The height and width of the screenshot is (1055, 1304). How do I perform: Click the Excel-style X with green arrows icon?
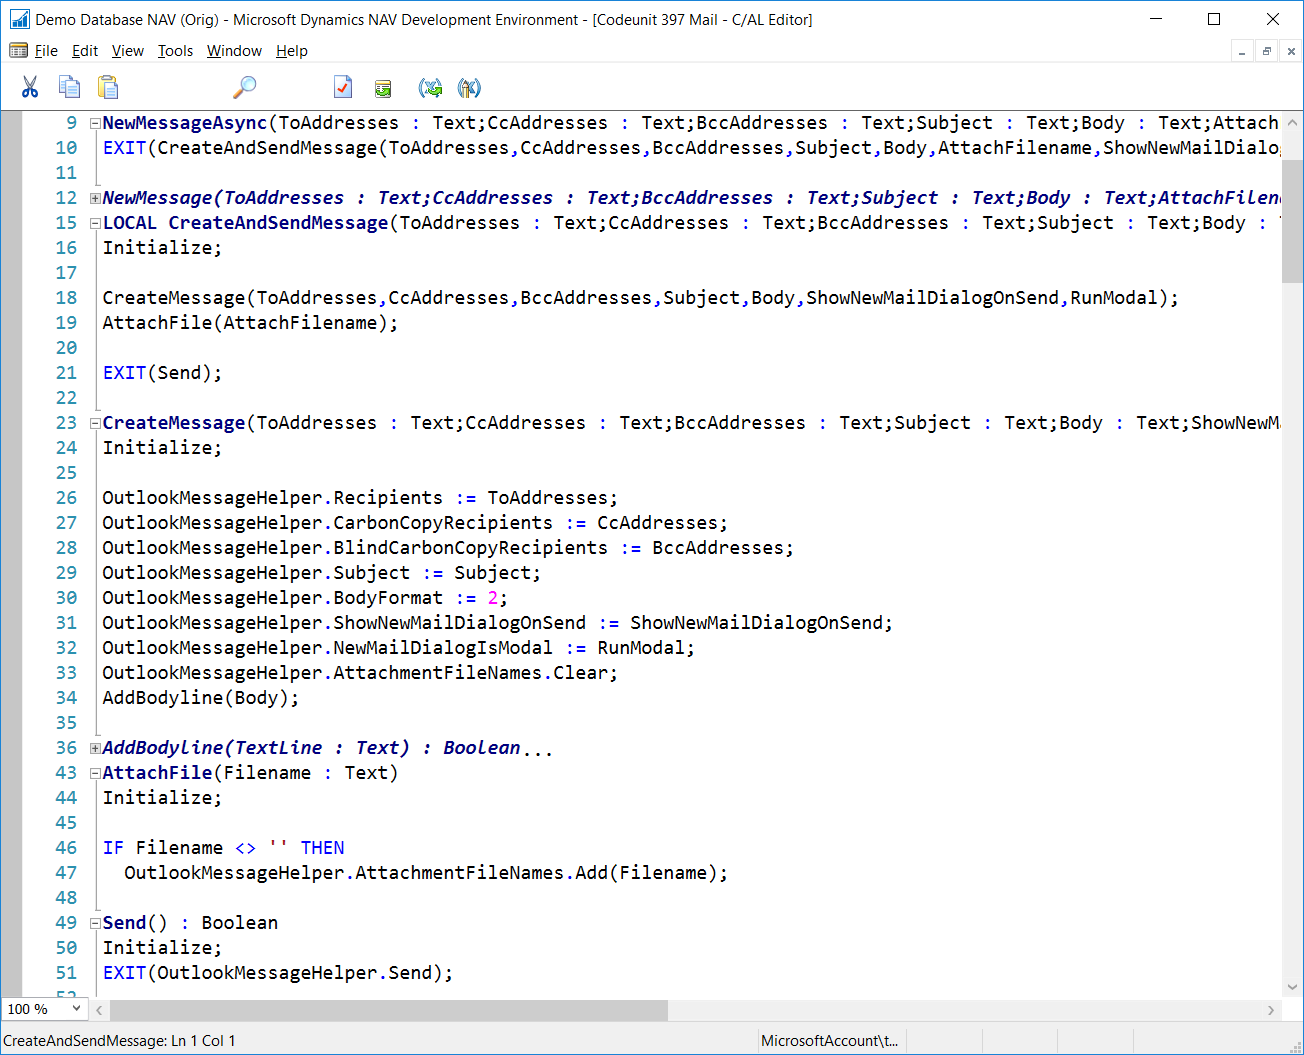431,88
